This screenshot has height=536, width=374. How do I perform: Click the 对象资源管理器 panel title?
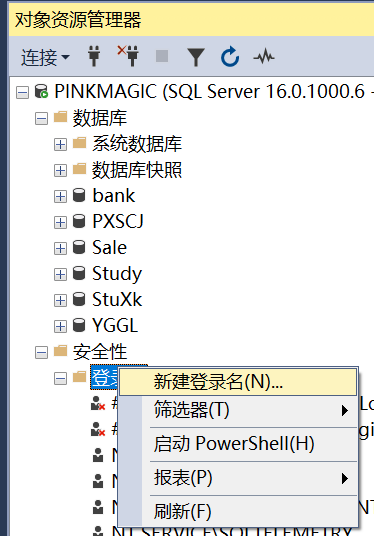click(x=78, y=20)
